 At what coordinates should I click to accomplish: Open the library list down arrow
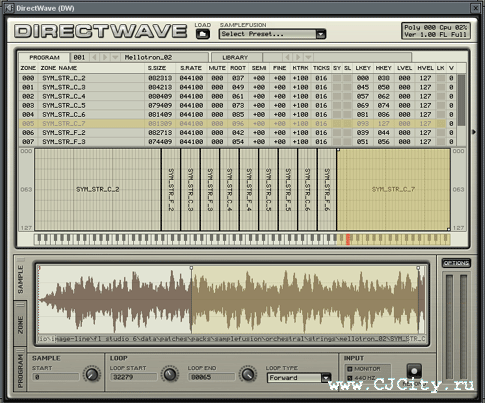click(308, 57)
